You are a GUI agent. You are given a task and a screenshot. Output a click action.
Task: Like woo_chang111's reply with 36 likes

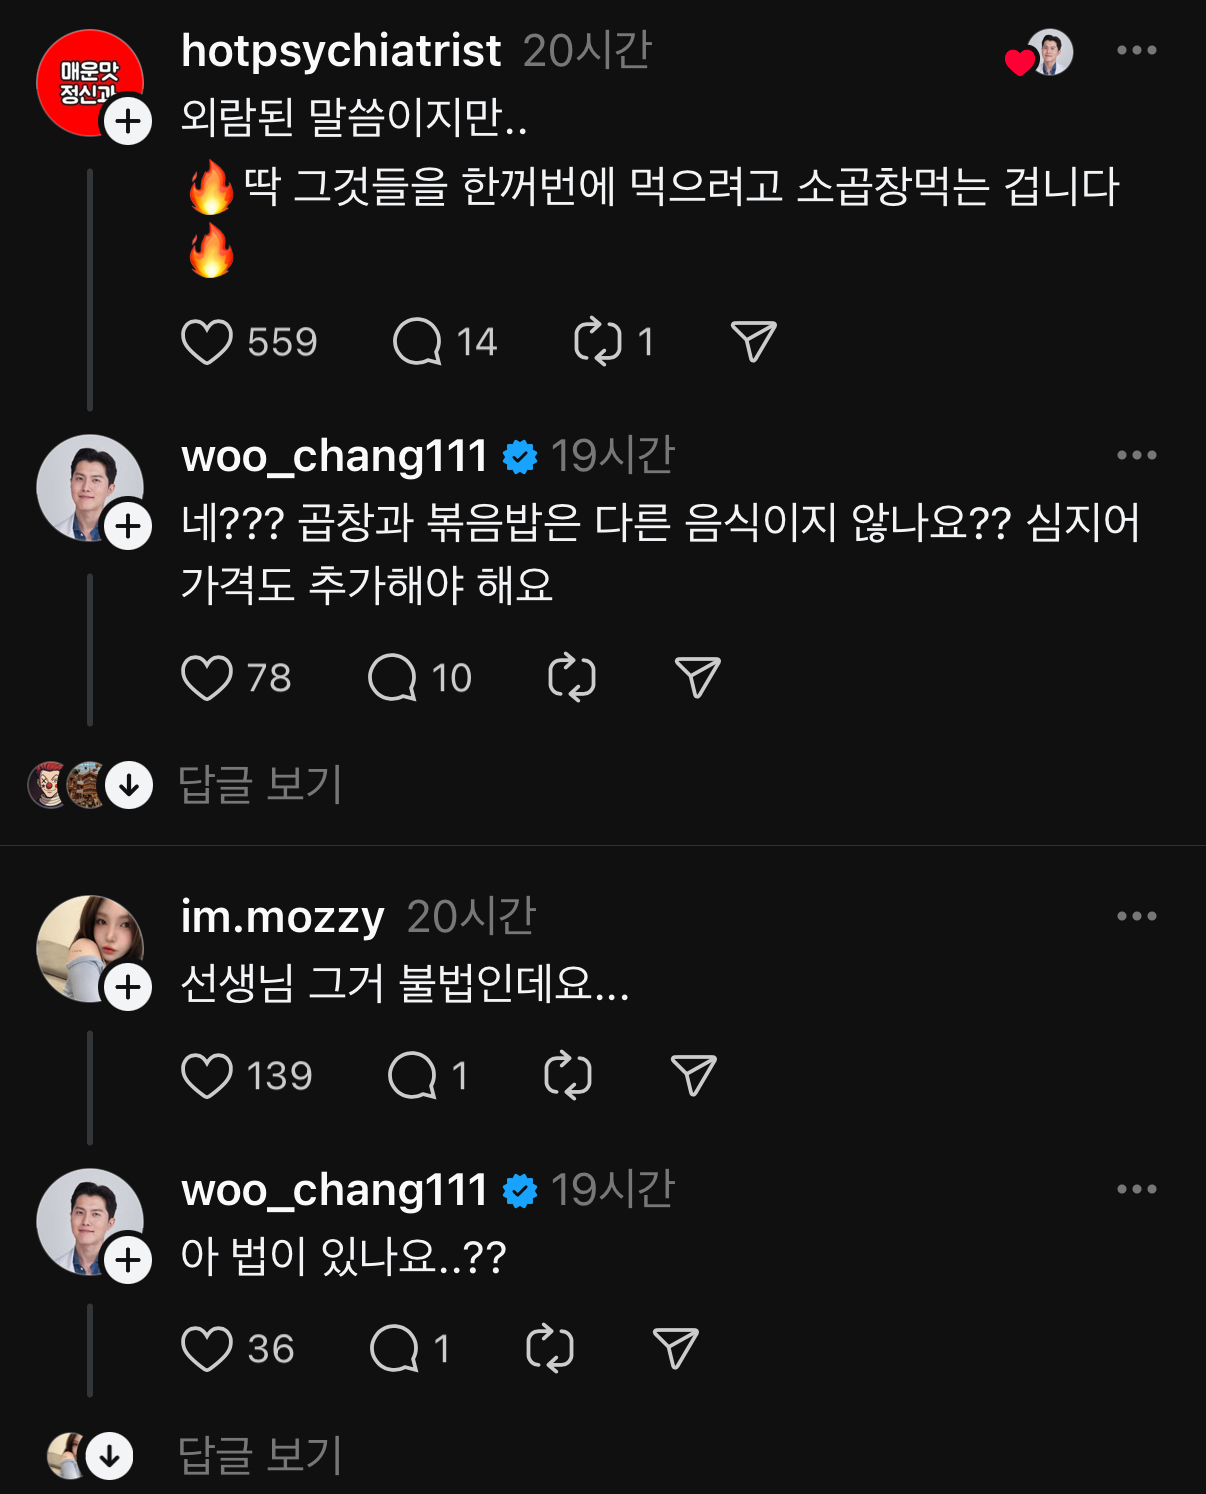[207, 1349]
